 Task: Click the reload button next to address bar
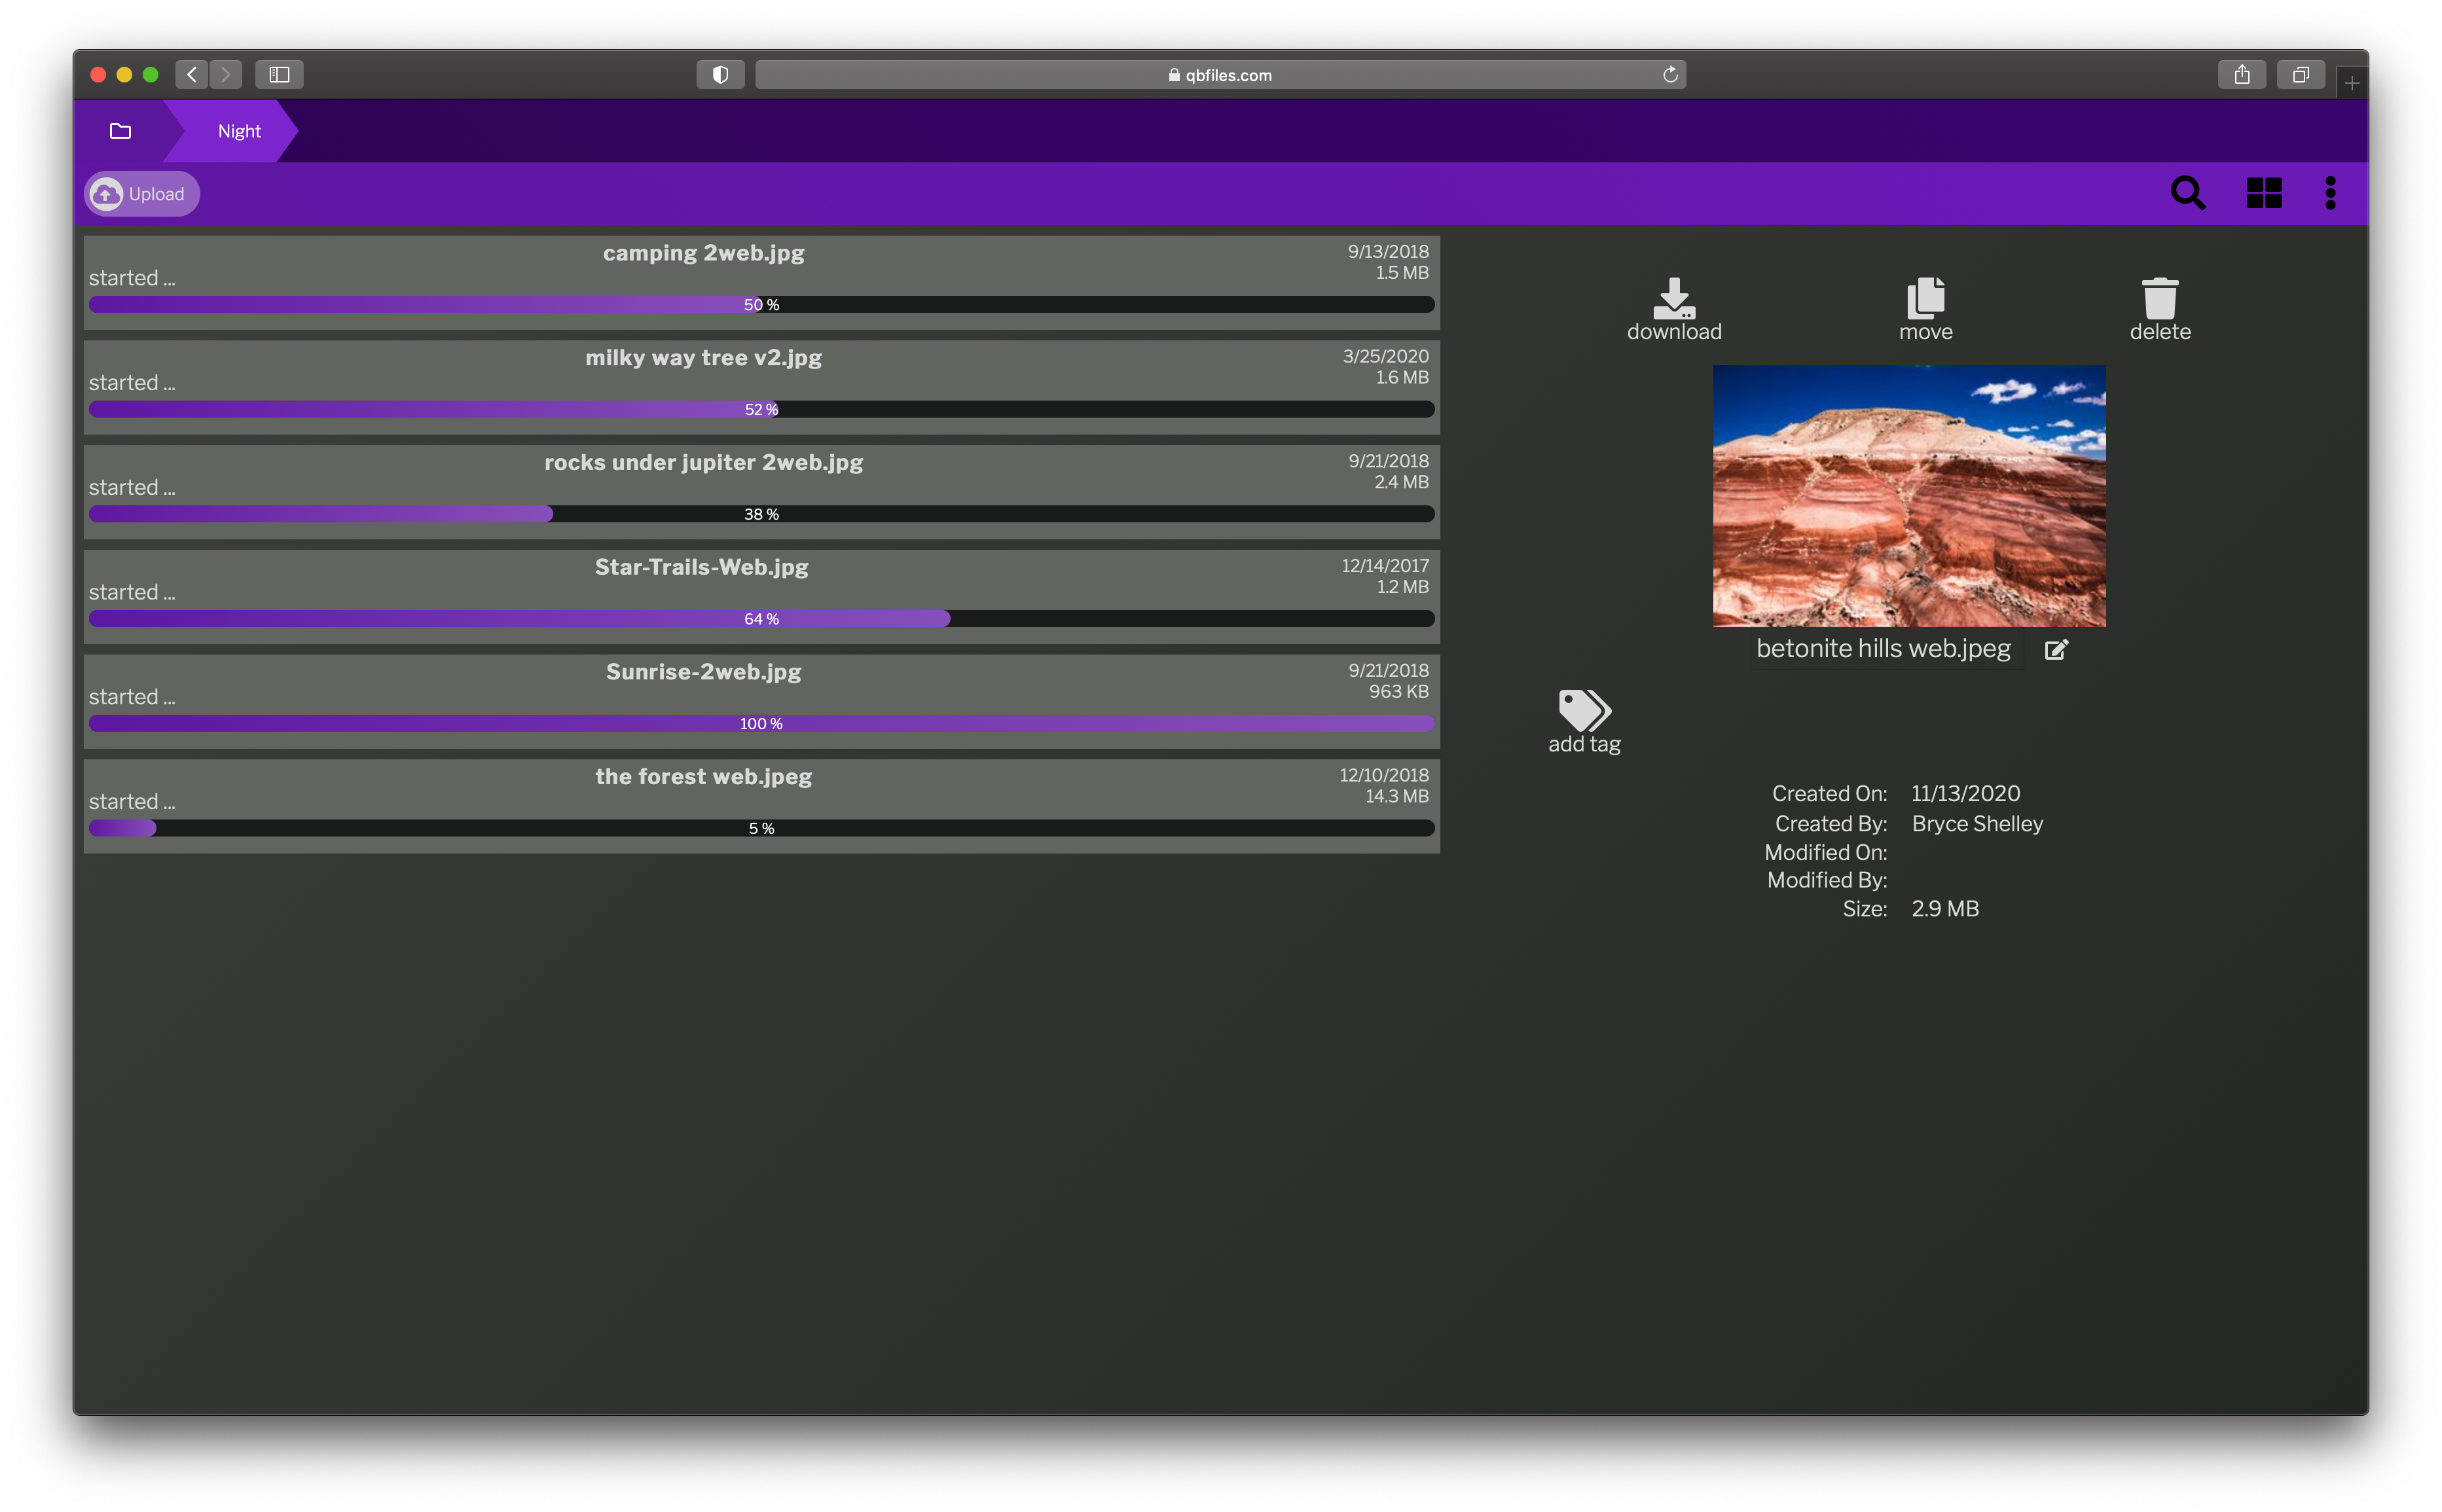(1671, 73)
